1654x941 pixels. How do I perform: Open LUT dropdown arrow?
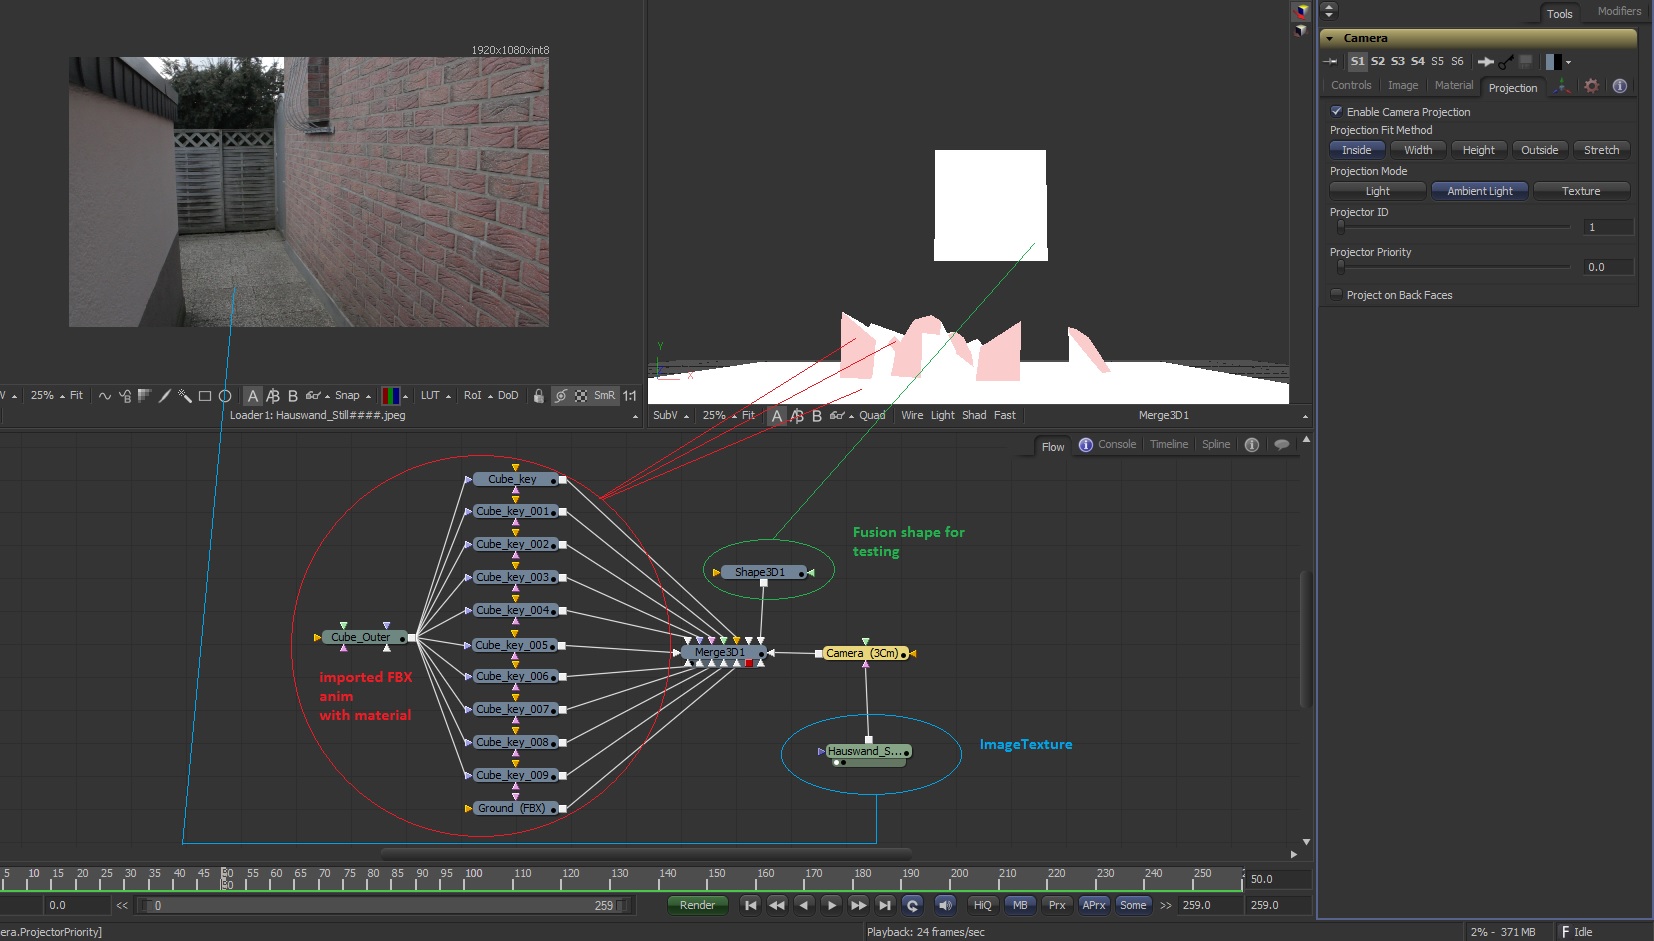click(448, 396)
